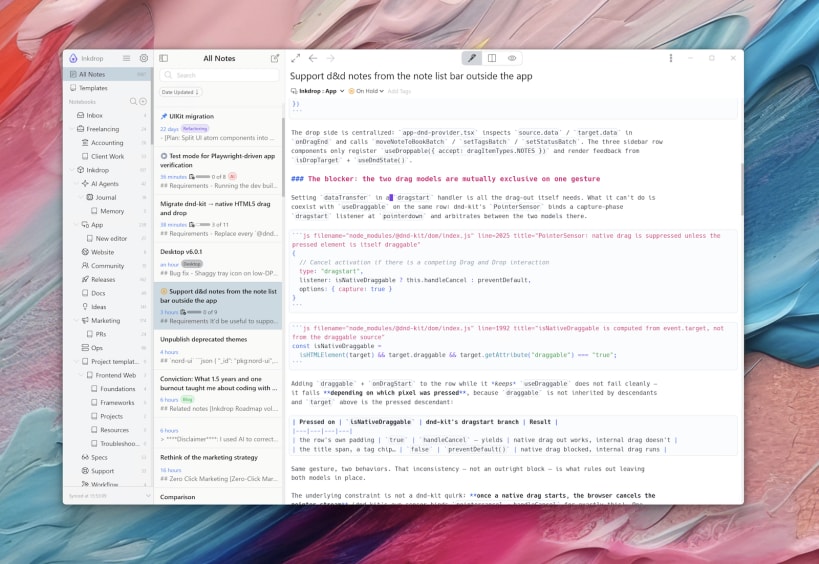Add a notebook with plus icon
The image size is (819, 564).
coord(143,101)
